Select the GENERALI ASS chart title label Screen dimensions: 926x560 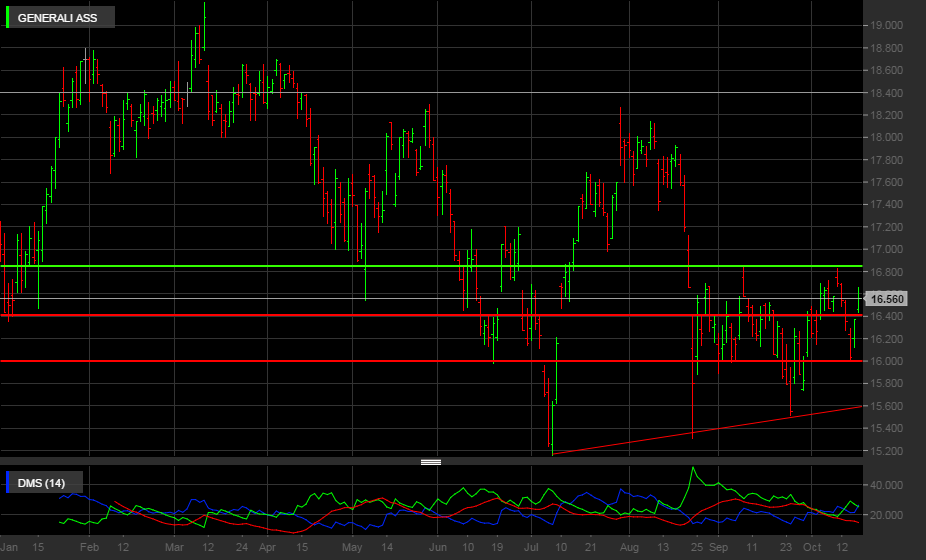[57, 18]
